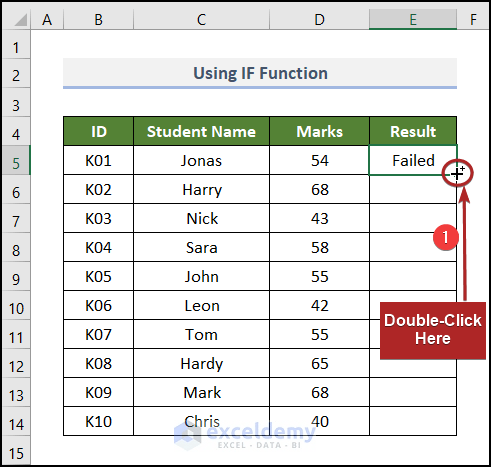Select row 15 header

click(x=16, y=450)
